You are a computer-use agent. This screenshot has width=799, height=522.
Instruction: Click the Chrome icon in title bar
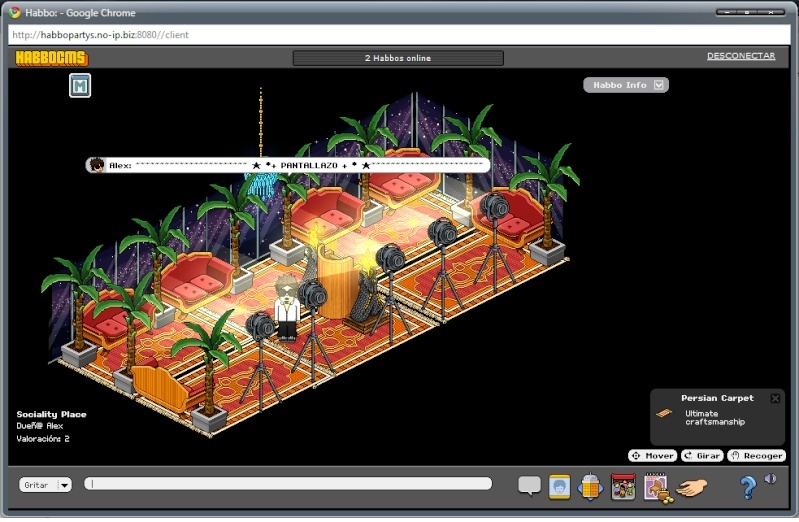coord(14,12)
